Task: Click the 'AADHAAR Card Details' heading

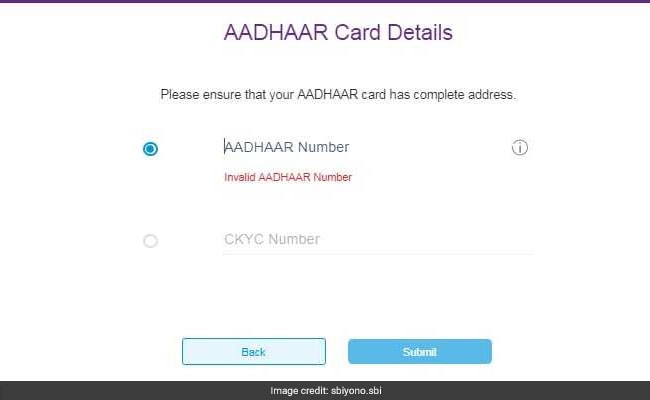Action: [x=338, y=32]
